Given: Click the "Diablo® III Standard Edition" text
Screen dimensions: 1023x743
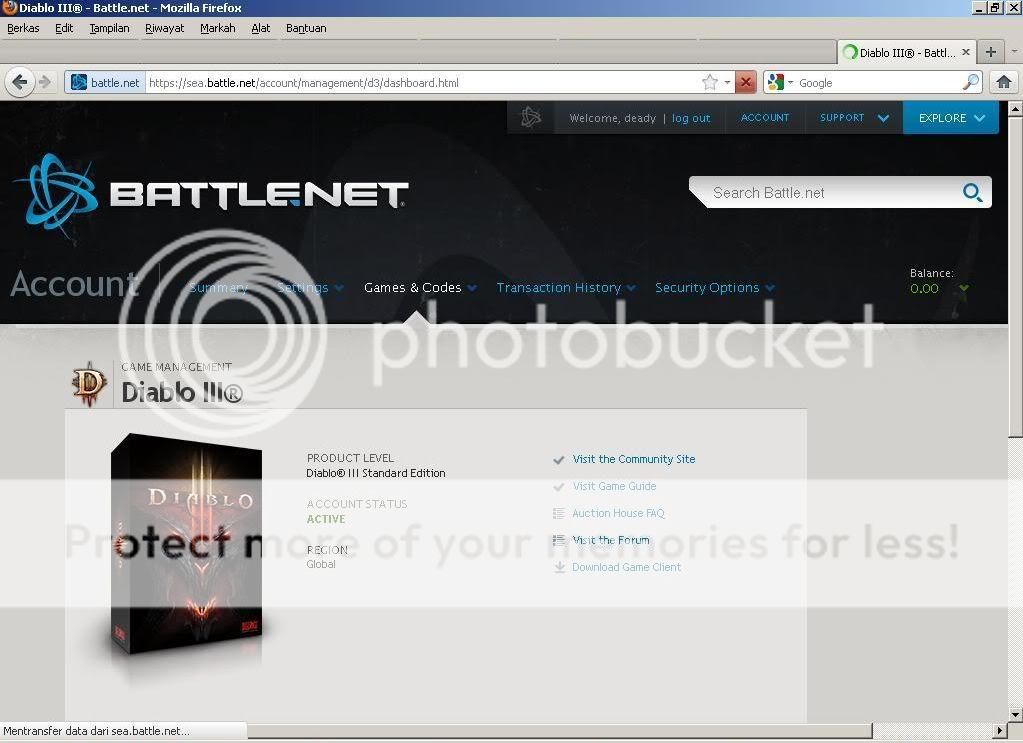Looking at the screenshot, I should (x=376, y=473).
